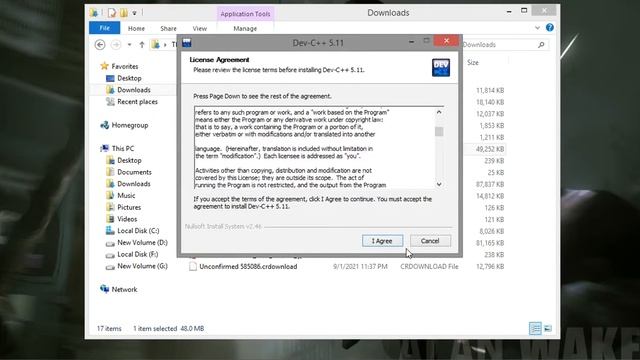
Task: Click the Explorer help question mark icon
Action: 550,27
